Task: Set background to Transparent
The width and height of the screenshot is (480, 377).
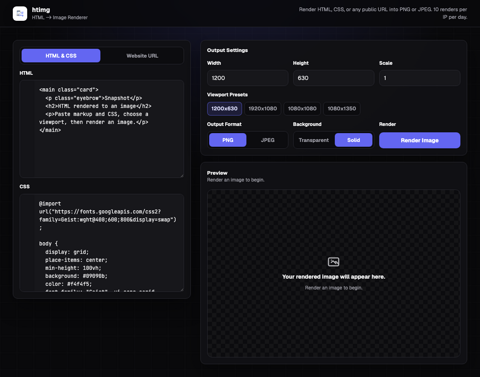Action: click(x=314, y=140)
